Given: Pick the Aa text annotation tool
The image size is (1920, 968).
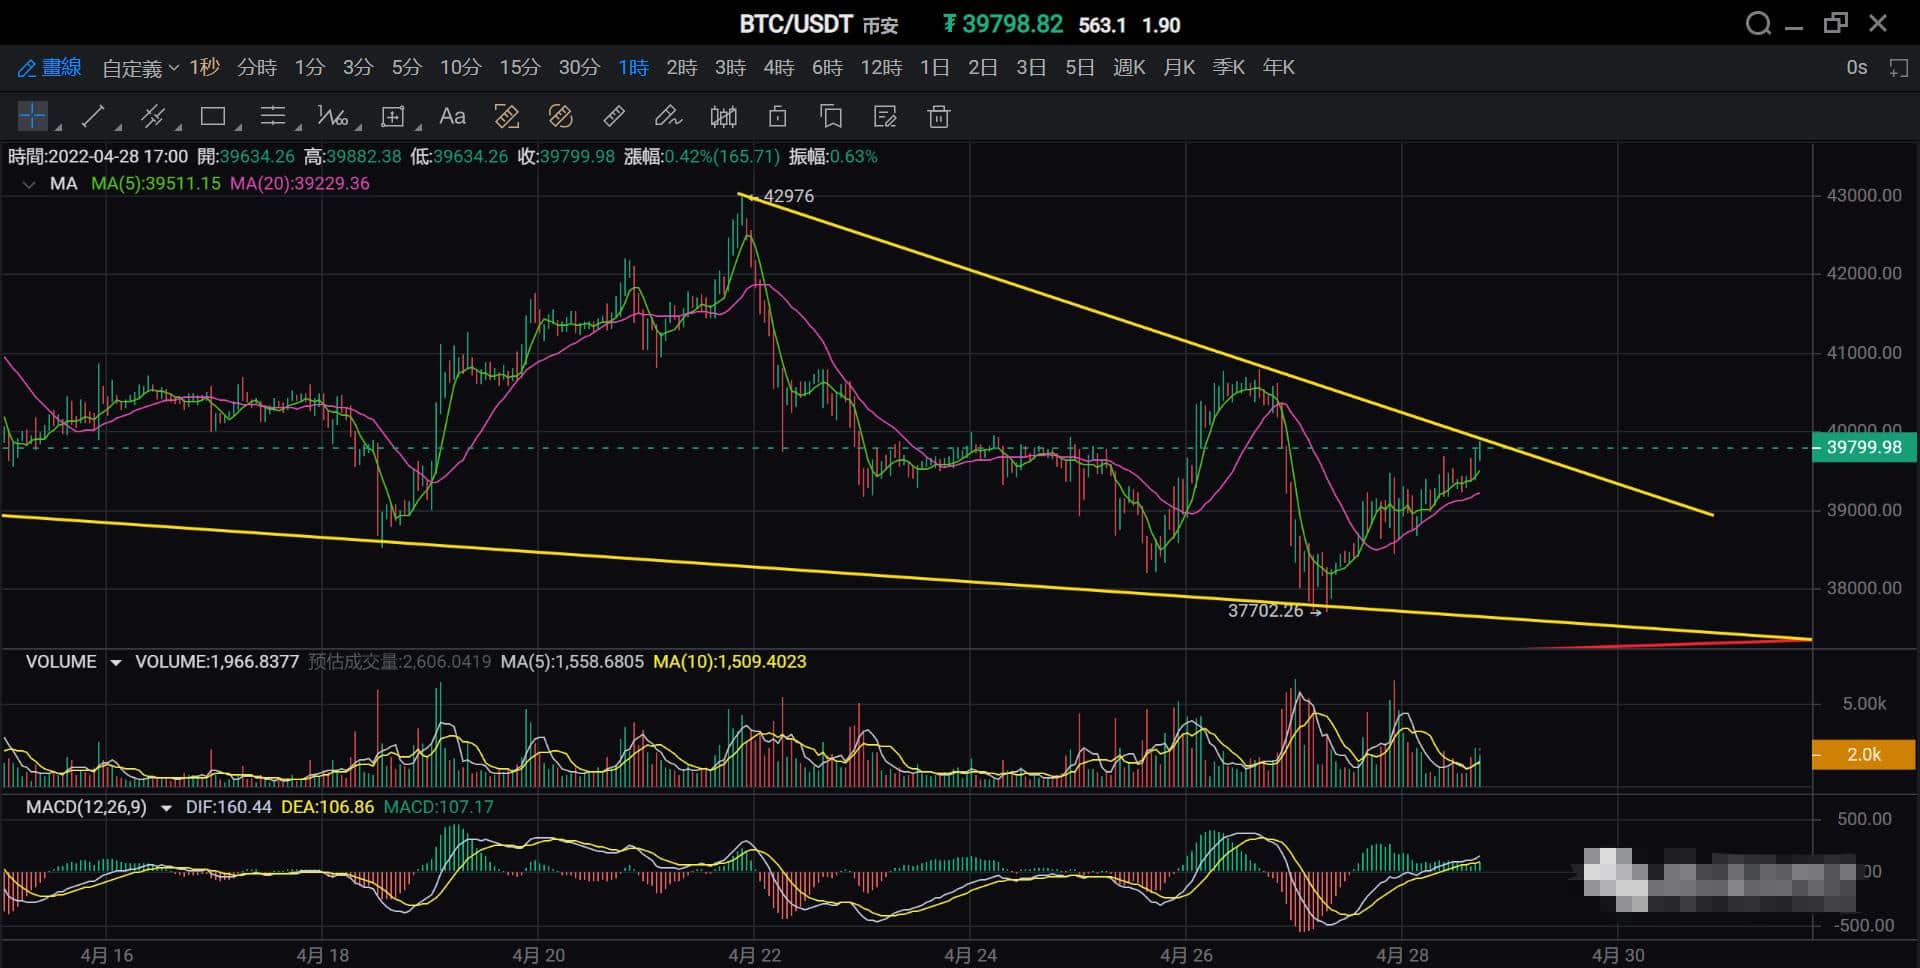Looking at the screenshot, I should (452, 117).
